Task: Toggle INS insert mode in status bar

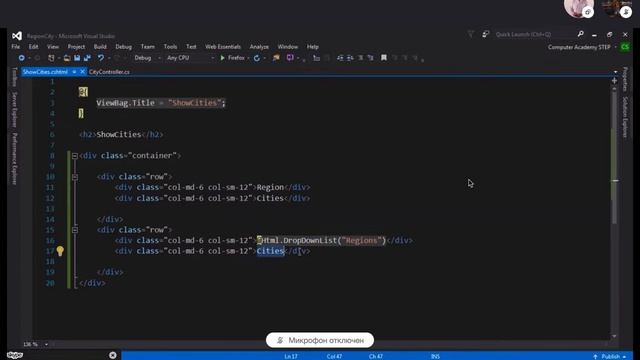Action: (436, 356)
